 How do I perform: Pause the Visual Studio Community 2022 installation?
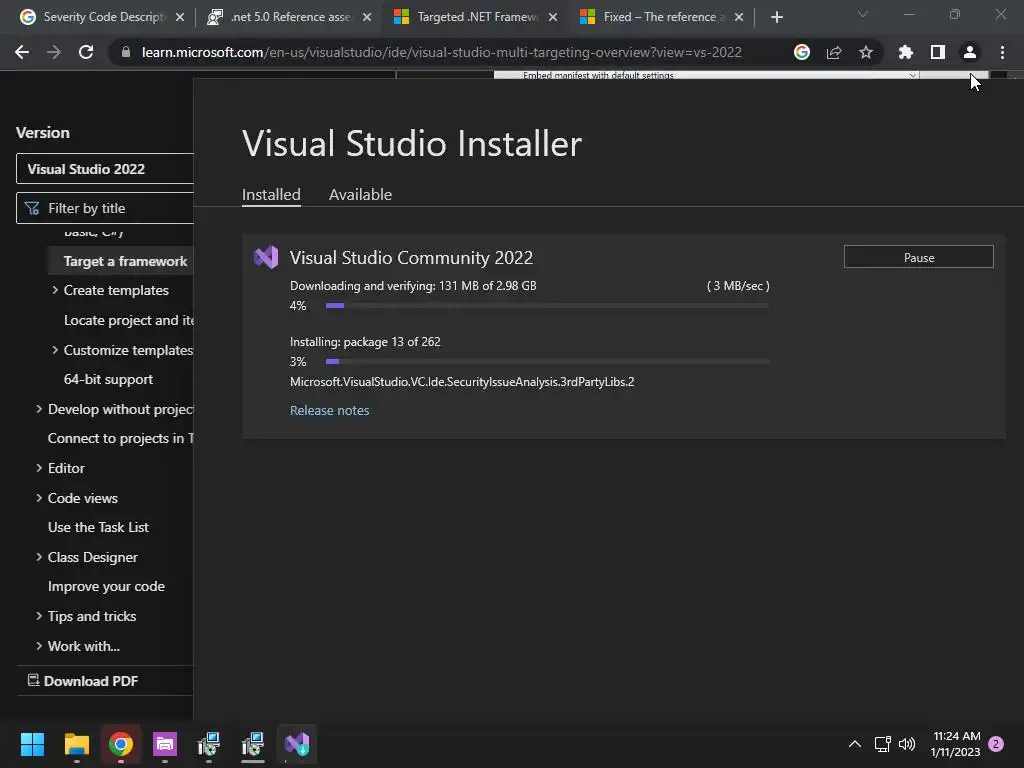[x=918, y=257]
